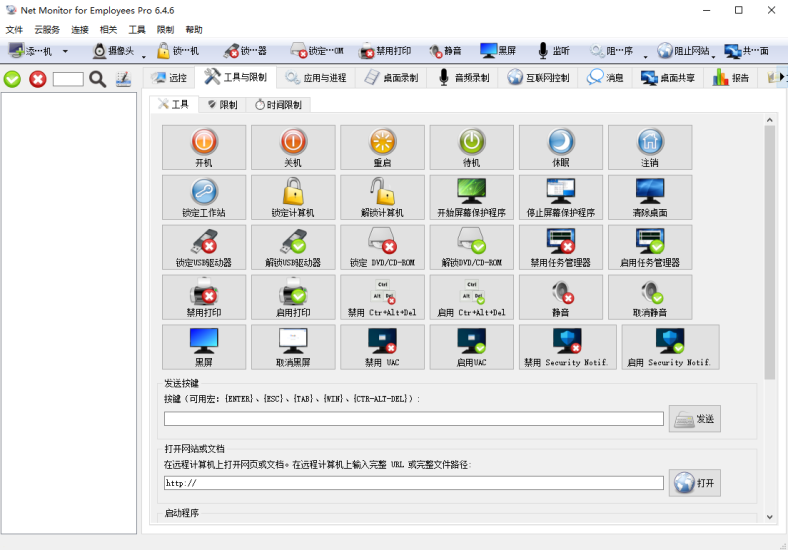Click the 关机 shutdown tool

293,147
